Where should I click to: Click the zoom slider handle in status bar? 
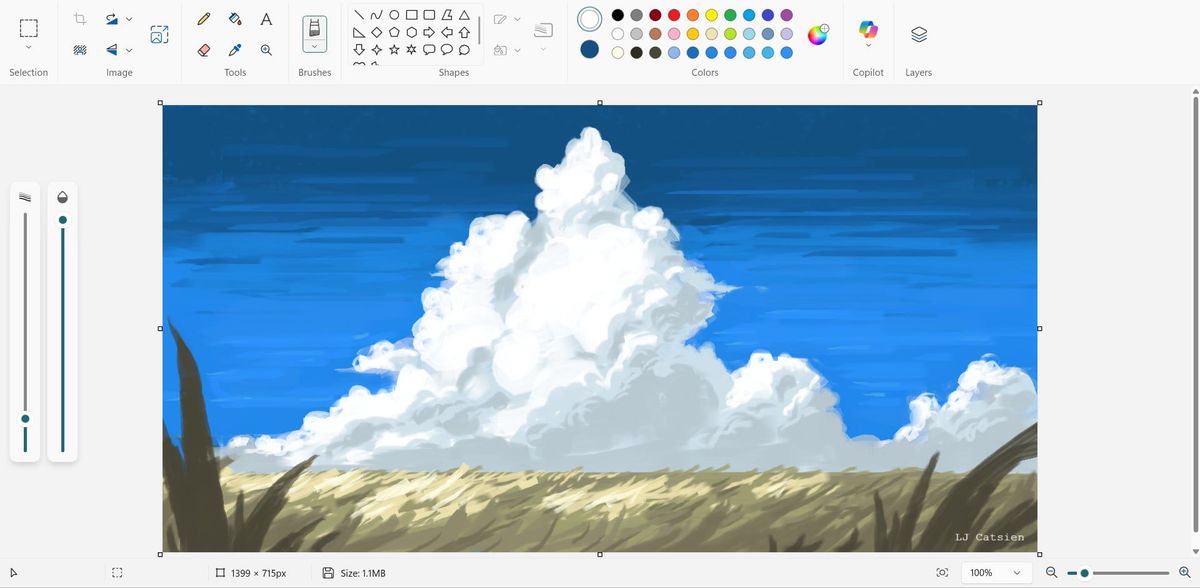(1084, 573)
